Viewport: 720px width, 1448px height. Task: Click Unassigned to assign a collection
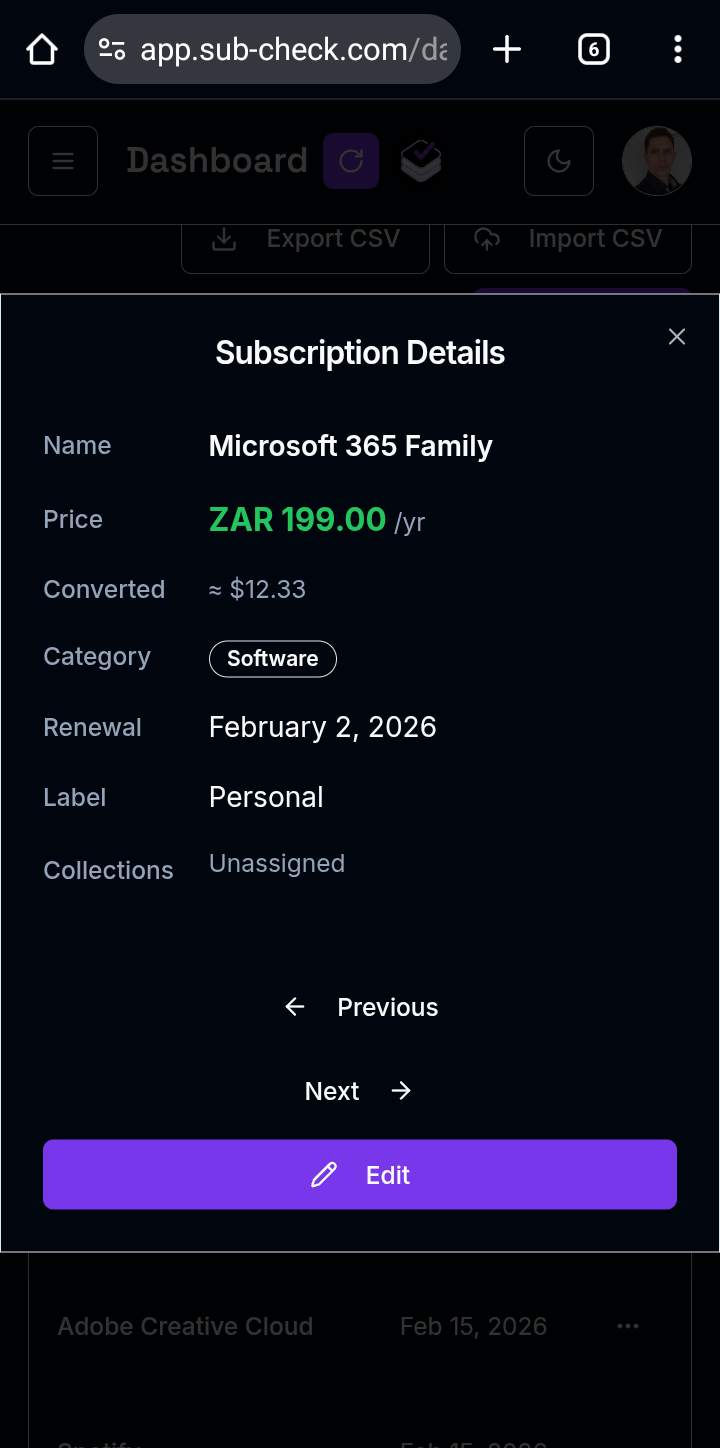(x=277, y=863)
